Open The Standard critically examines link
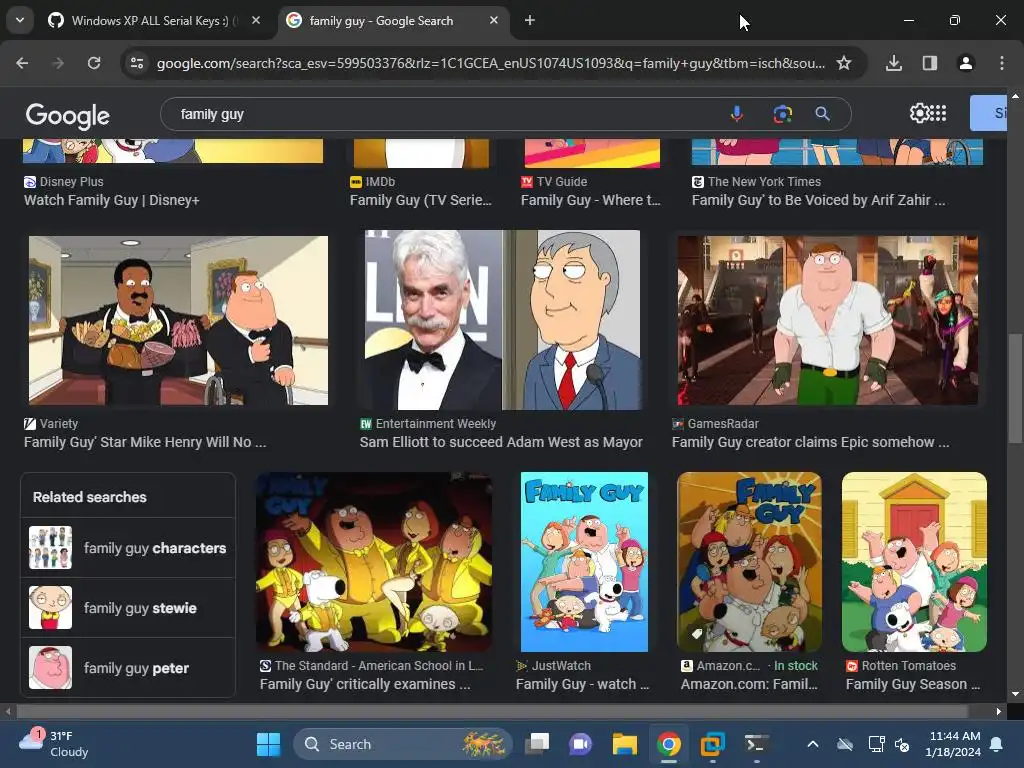This screenshot has width=1024, height=768. click(x=364, y=684)
